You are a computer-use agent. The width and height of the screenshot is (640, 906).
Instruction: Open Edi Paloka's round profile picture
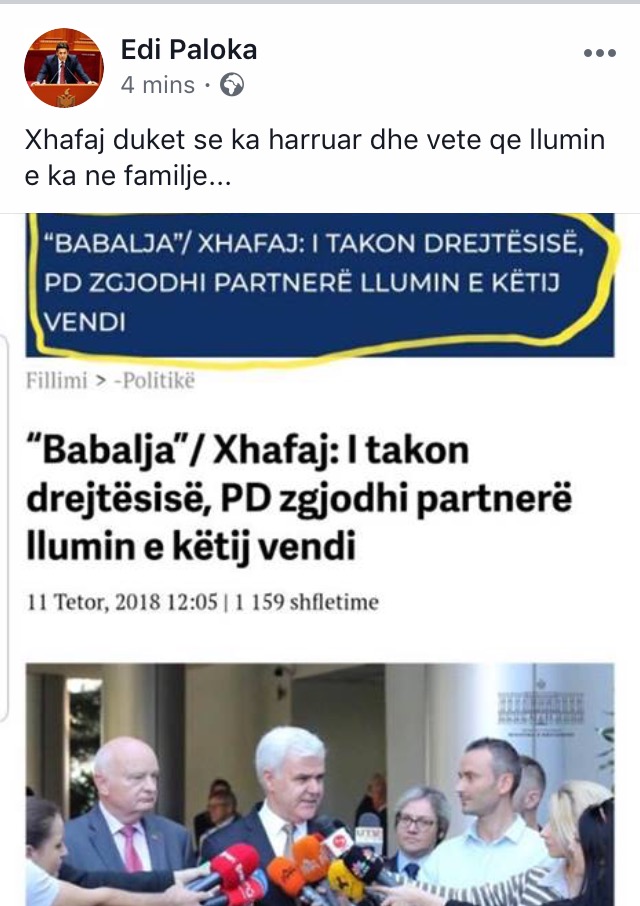click(64, 68)
